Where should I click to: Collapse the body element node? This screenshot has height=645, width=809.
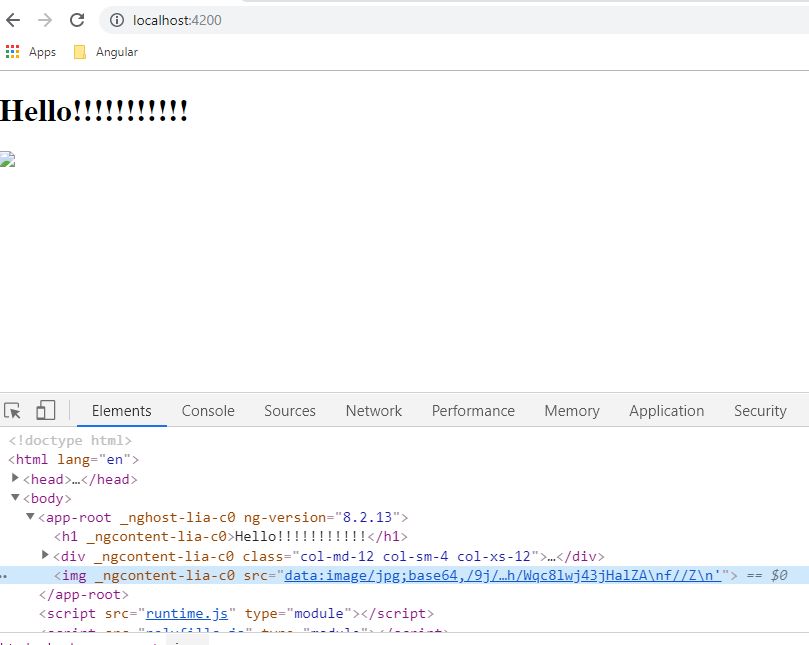click(x=15, y=497)
